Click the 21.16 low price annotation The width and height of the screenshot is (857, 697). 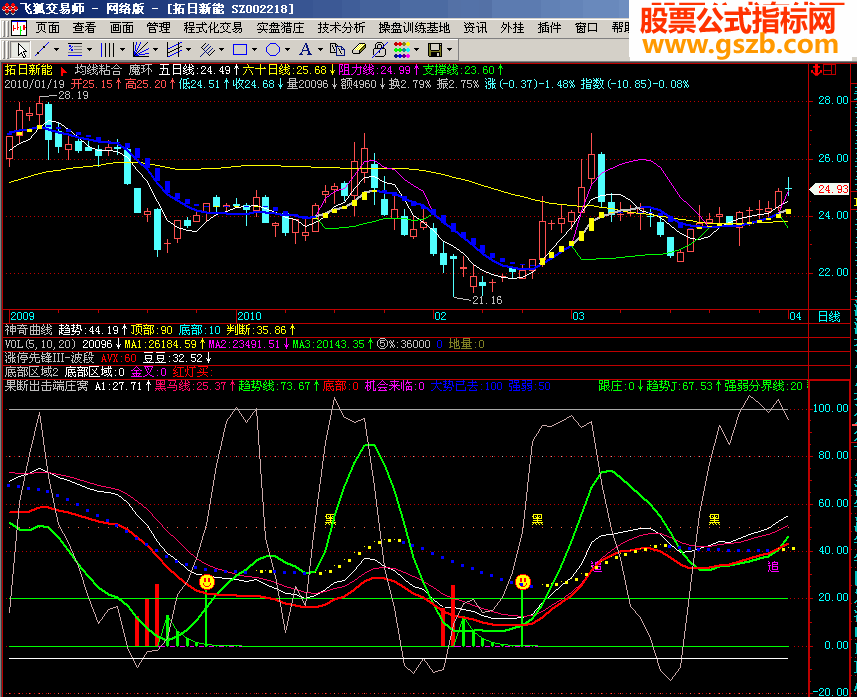487,300
